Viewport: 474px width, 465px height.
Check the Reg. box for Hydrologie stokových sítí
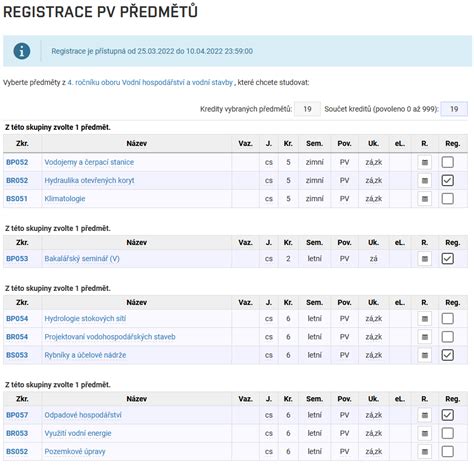point(447,319)
